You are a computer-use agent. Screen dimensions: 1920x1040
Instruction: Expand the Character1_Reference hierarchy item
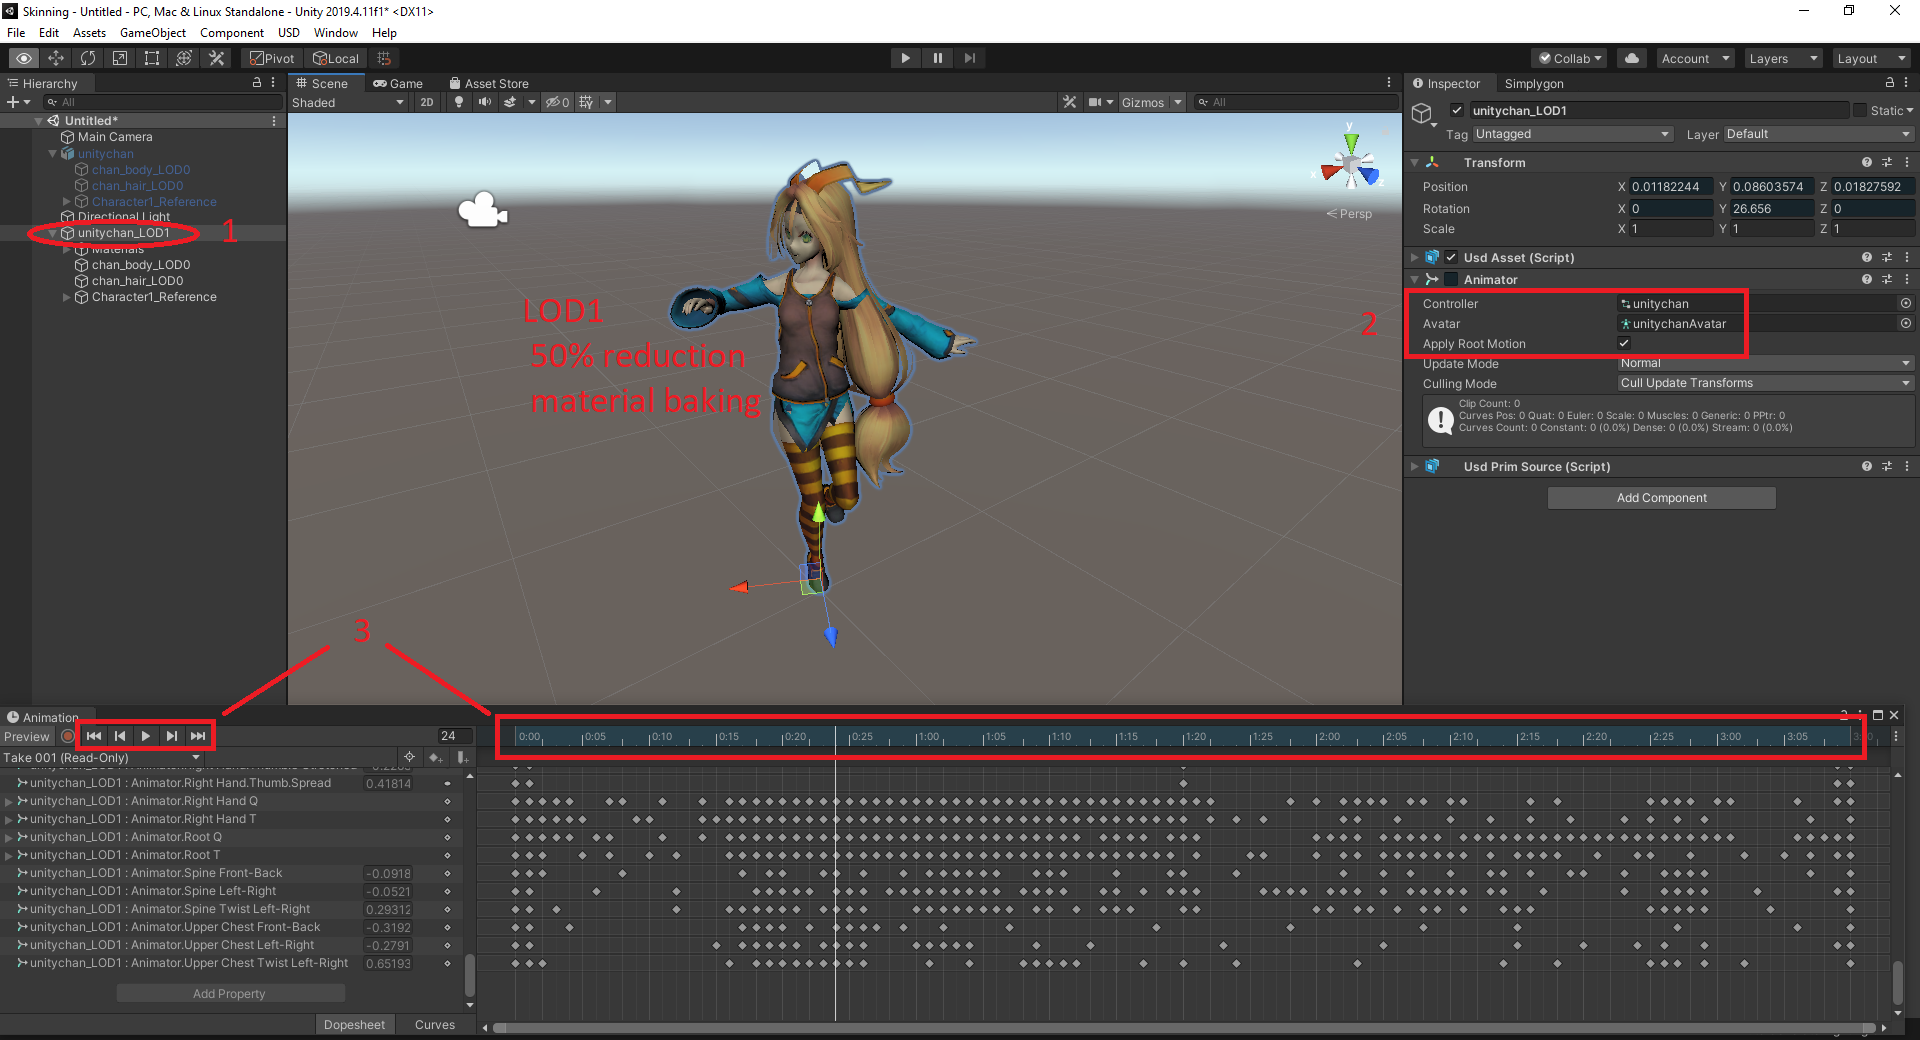coord(66,297)
